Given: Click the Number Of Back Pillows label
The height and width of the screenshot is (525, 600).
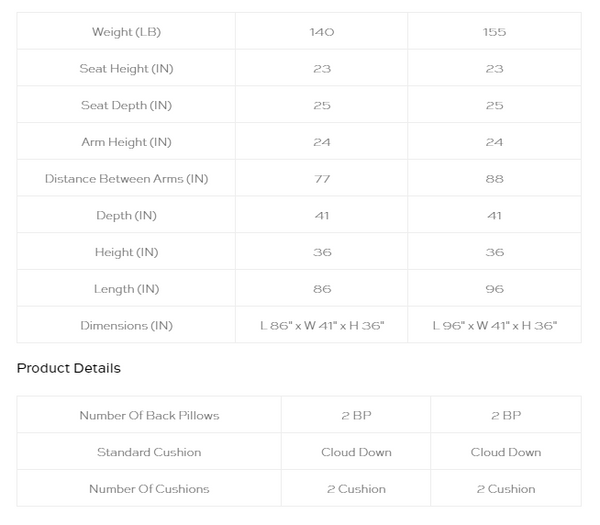Looking at the screenshot, I should coord(149,415).
